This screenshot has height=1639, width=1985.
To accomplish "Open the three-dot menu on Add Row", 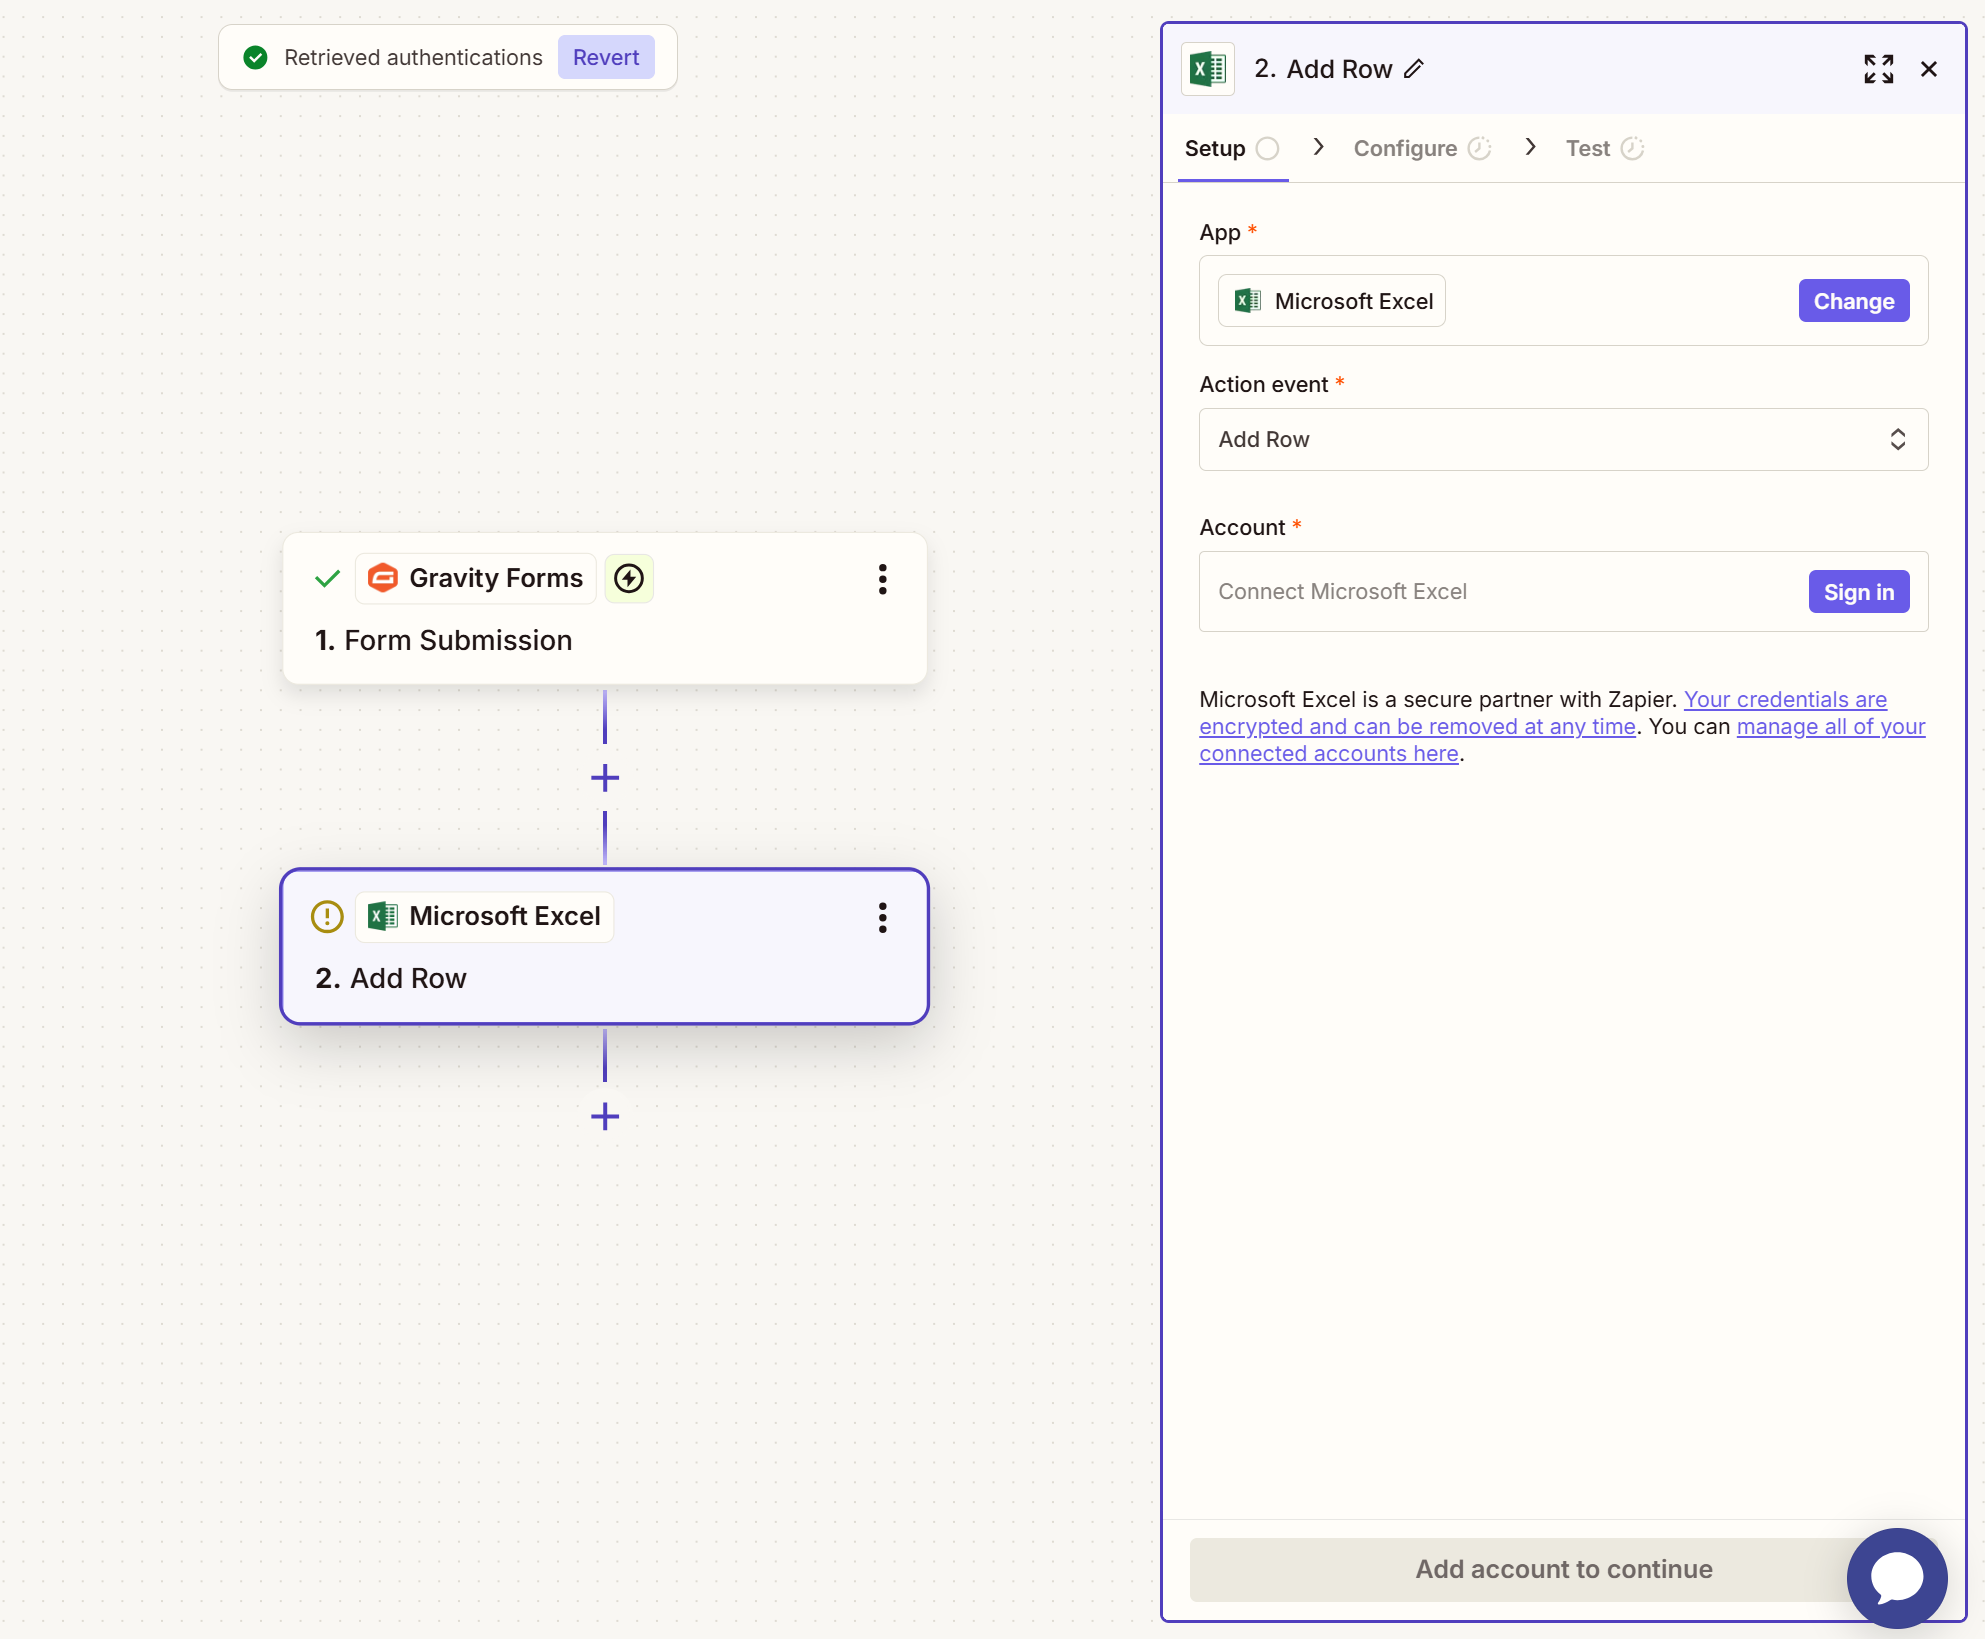I will tap(882, 917).
